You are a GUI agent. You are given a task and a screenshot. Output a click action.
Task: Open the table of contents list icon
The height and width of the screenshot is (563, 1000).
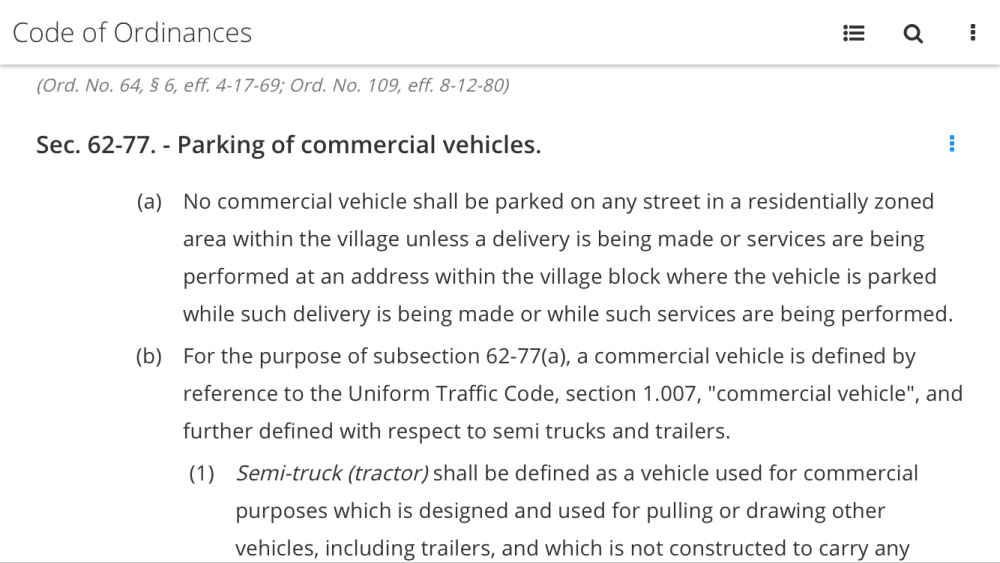point(853,33)
